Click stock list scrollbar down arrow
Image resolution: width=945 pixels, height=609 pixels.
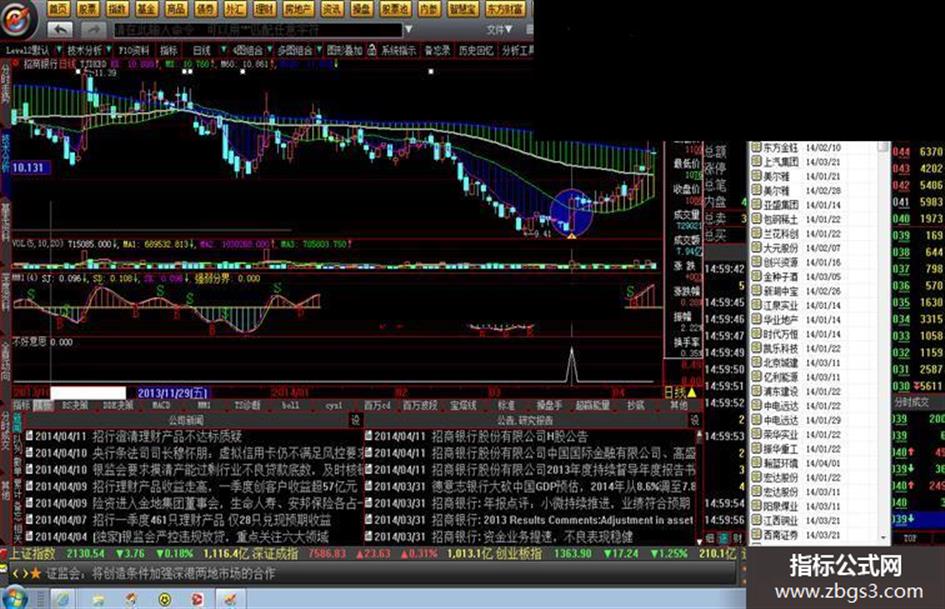(884, 537)
